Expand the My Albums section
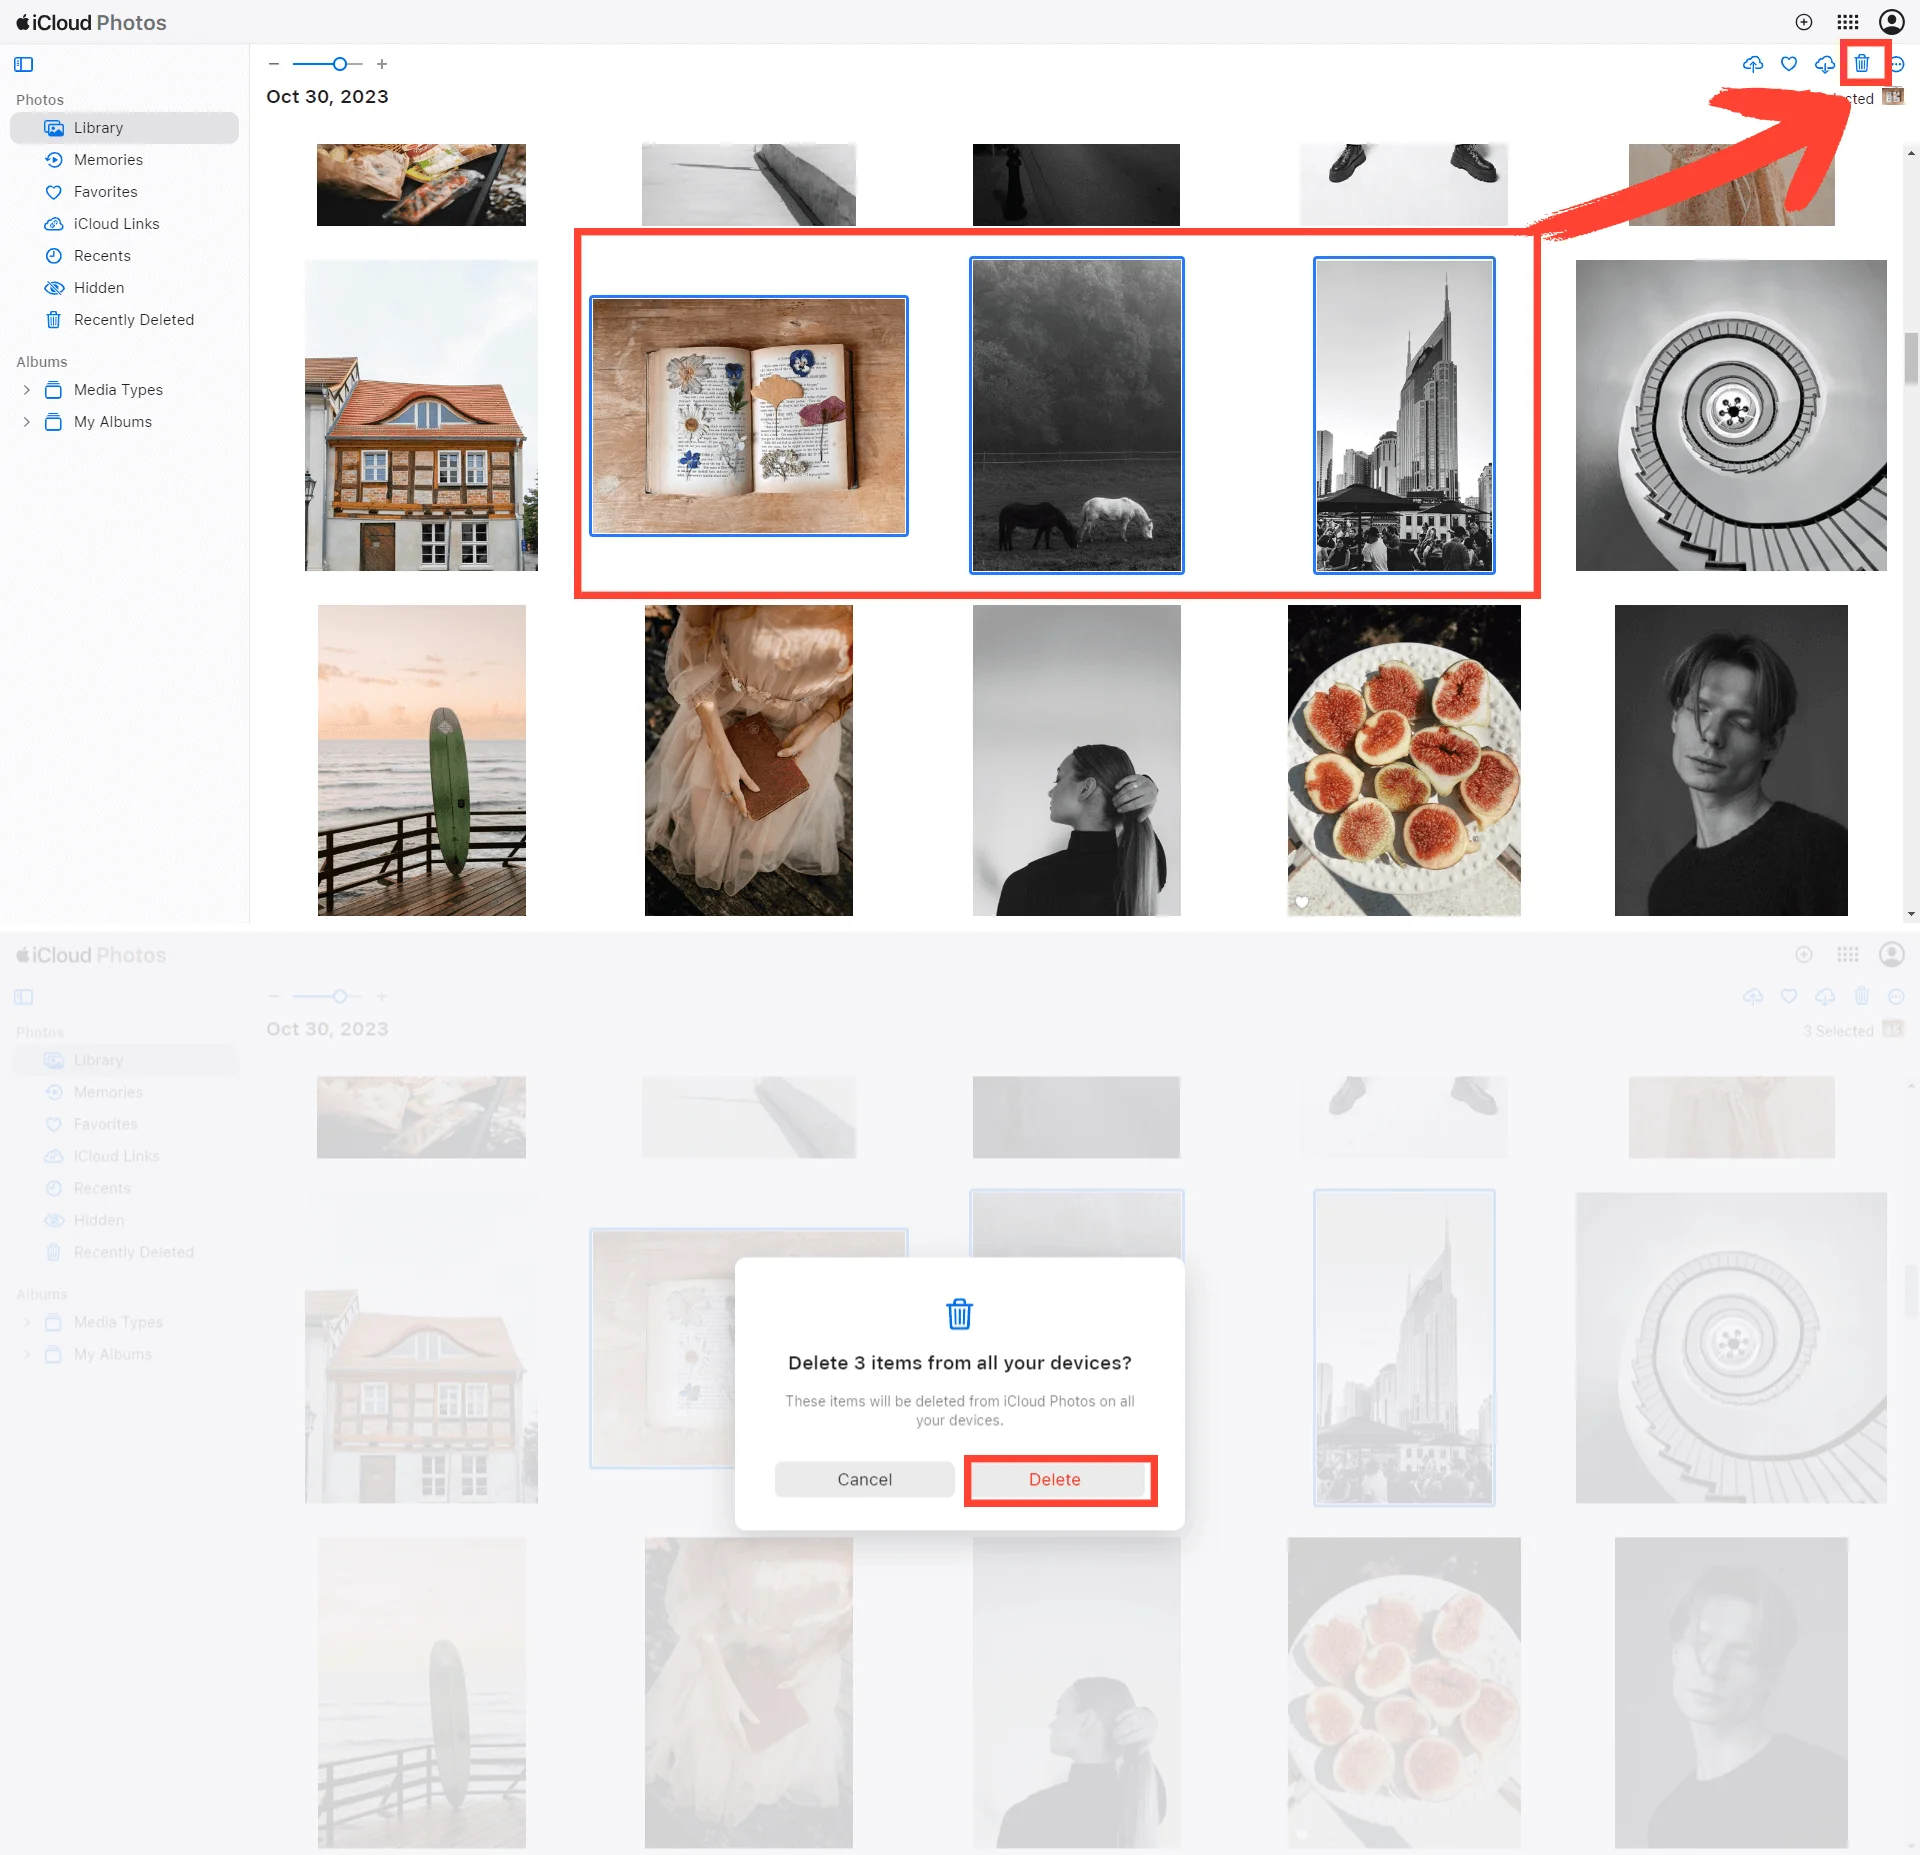This screenshot has height=1855, width=1920. click(x=26, y=420)
